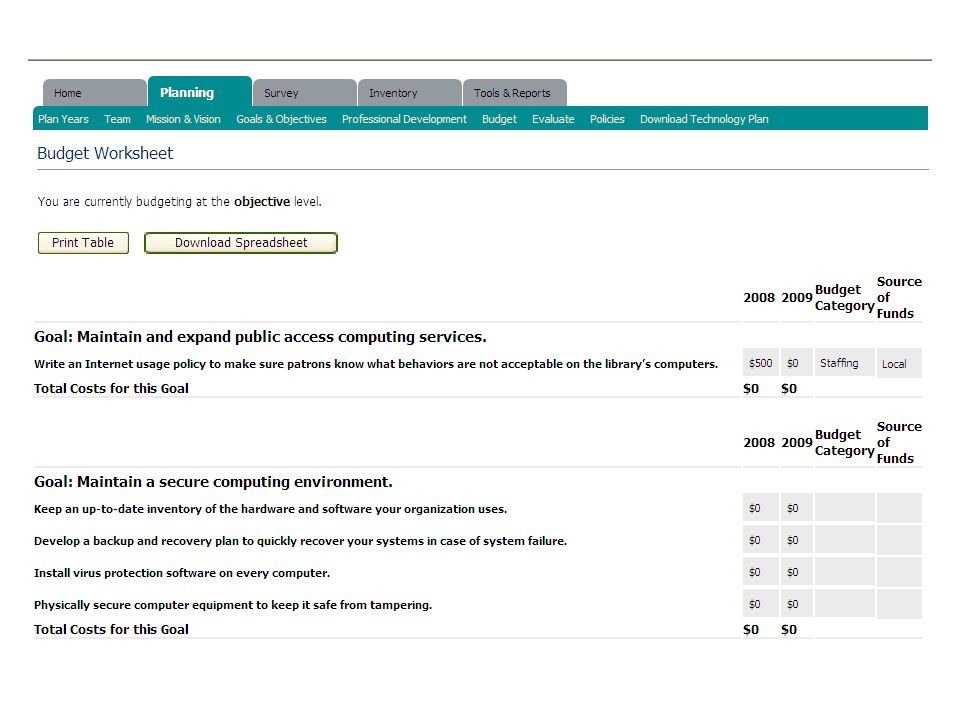Go to Goals & Objectives
960x720 pixels.
click(x=282, y=119)
